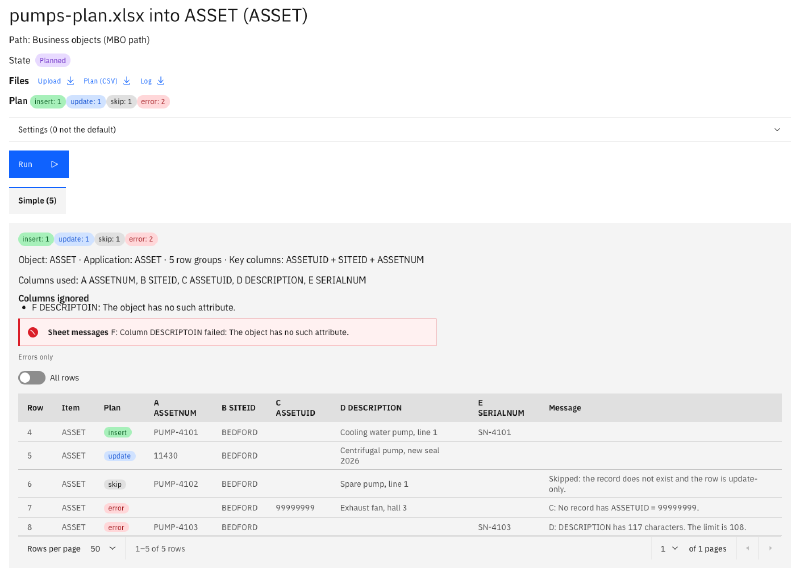800x568 pixels.
Task: Click the sheet panel's skip: 1 tag
Action: 109,239
